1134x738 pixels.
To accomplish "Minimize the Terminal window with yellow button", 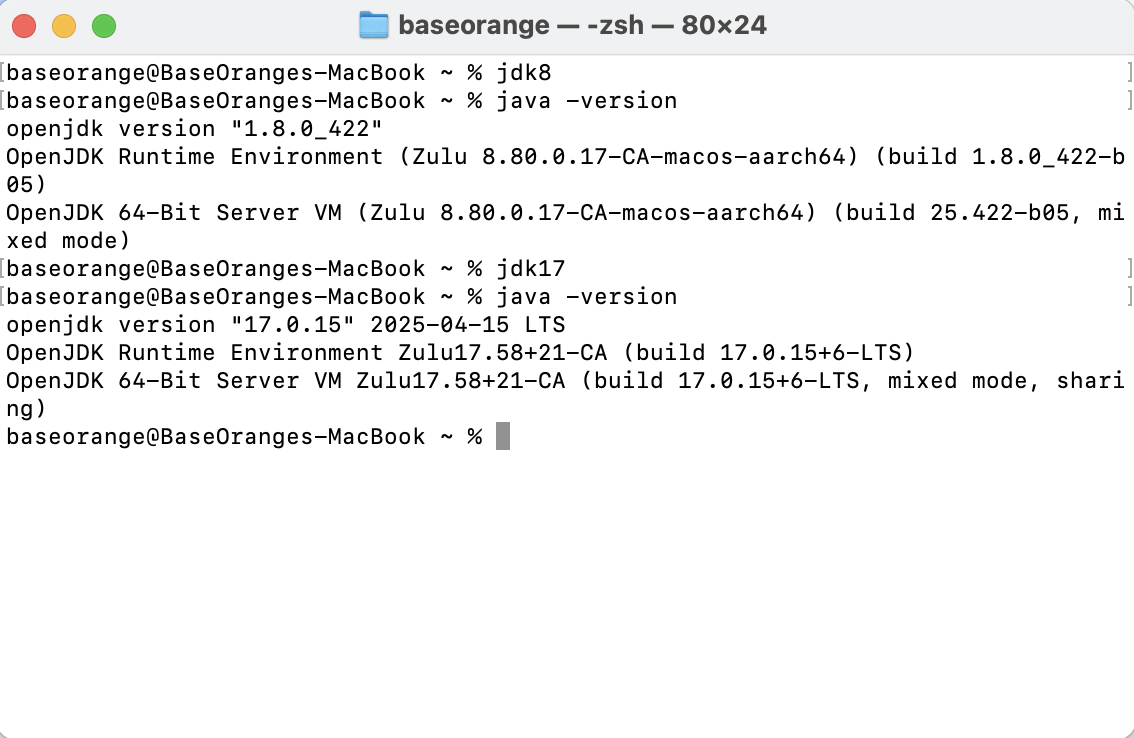I will pos(64,26).
